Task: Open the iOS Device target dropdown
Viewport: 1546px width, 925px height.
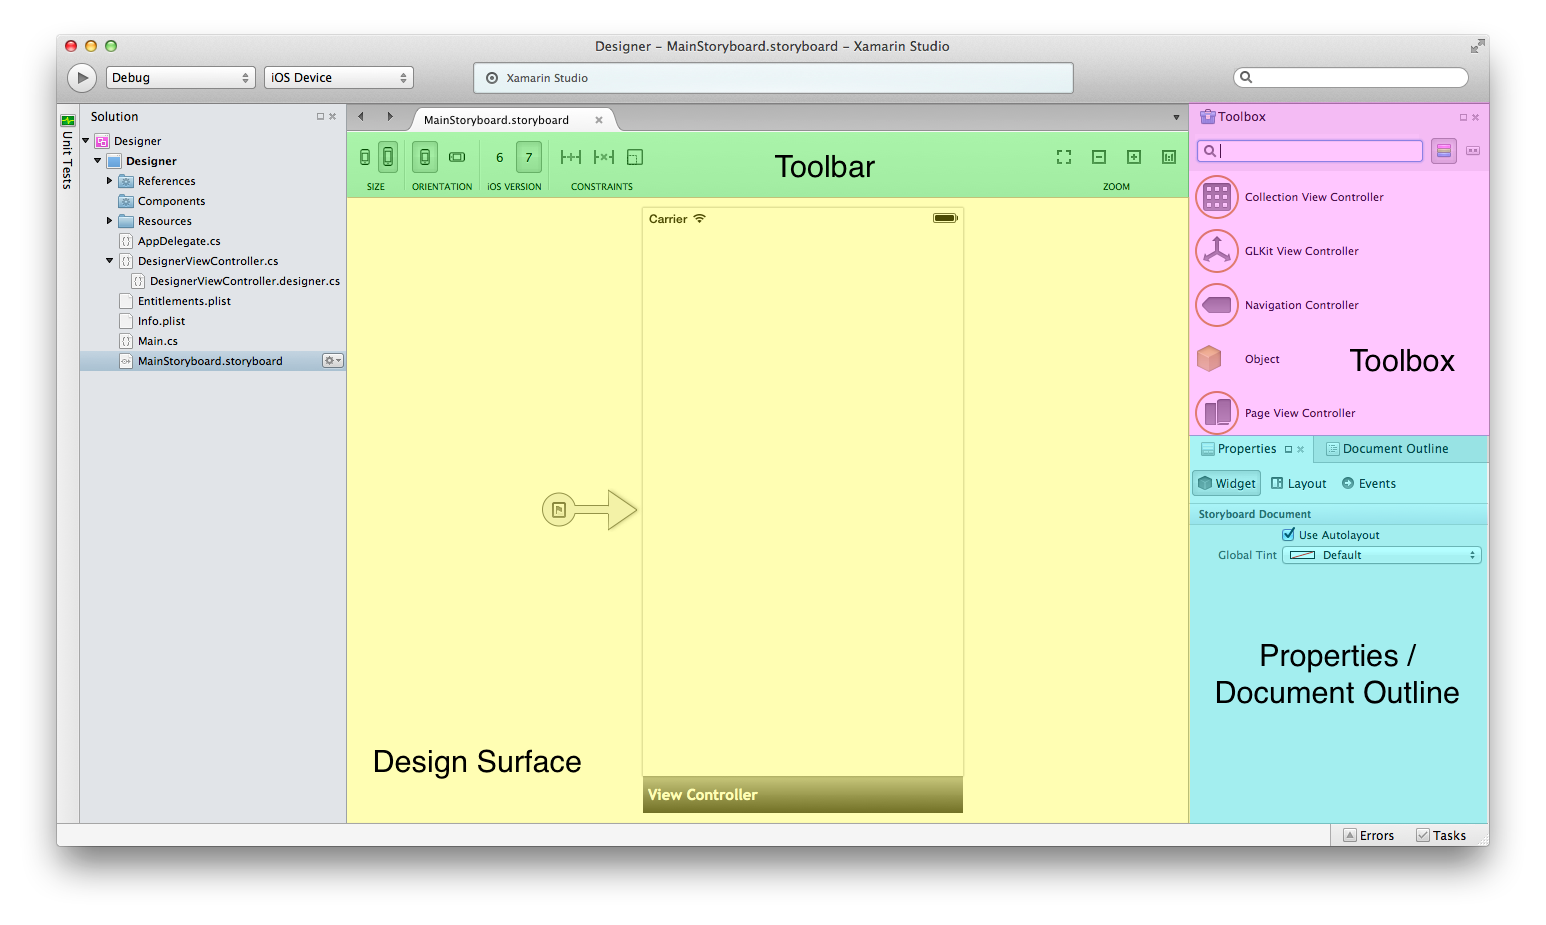Action: pyautogui.click(x=338, y=78)
